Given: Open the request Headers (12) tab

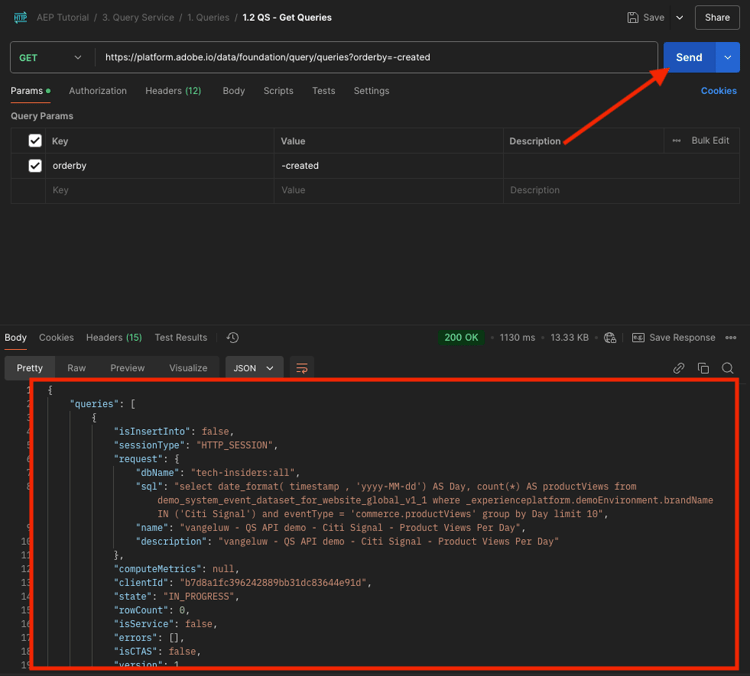Looking at the screenshot, I should [173, 91].
